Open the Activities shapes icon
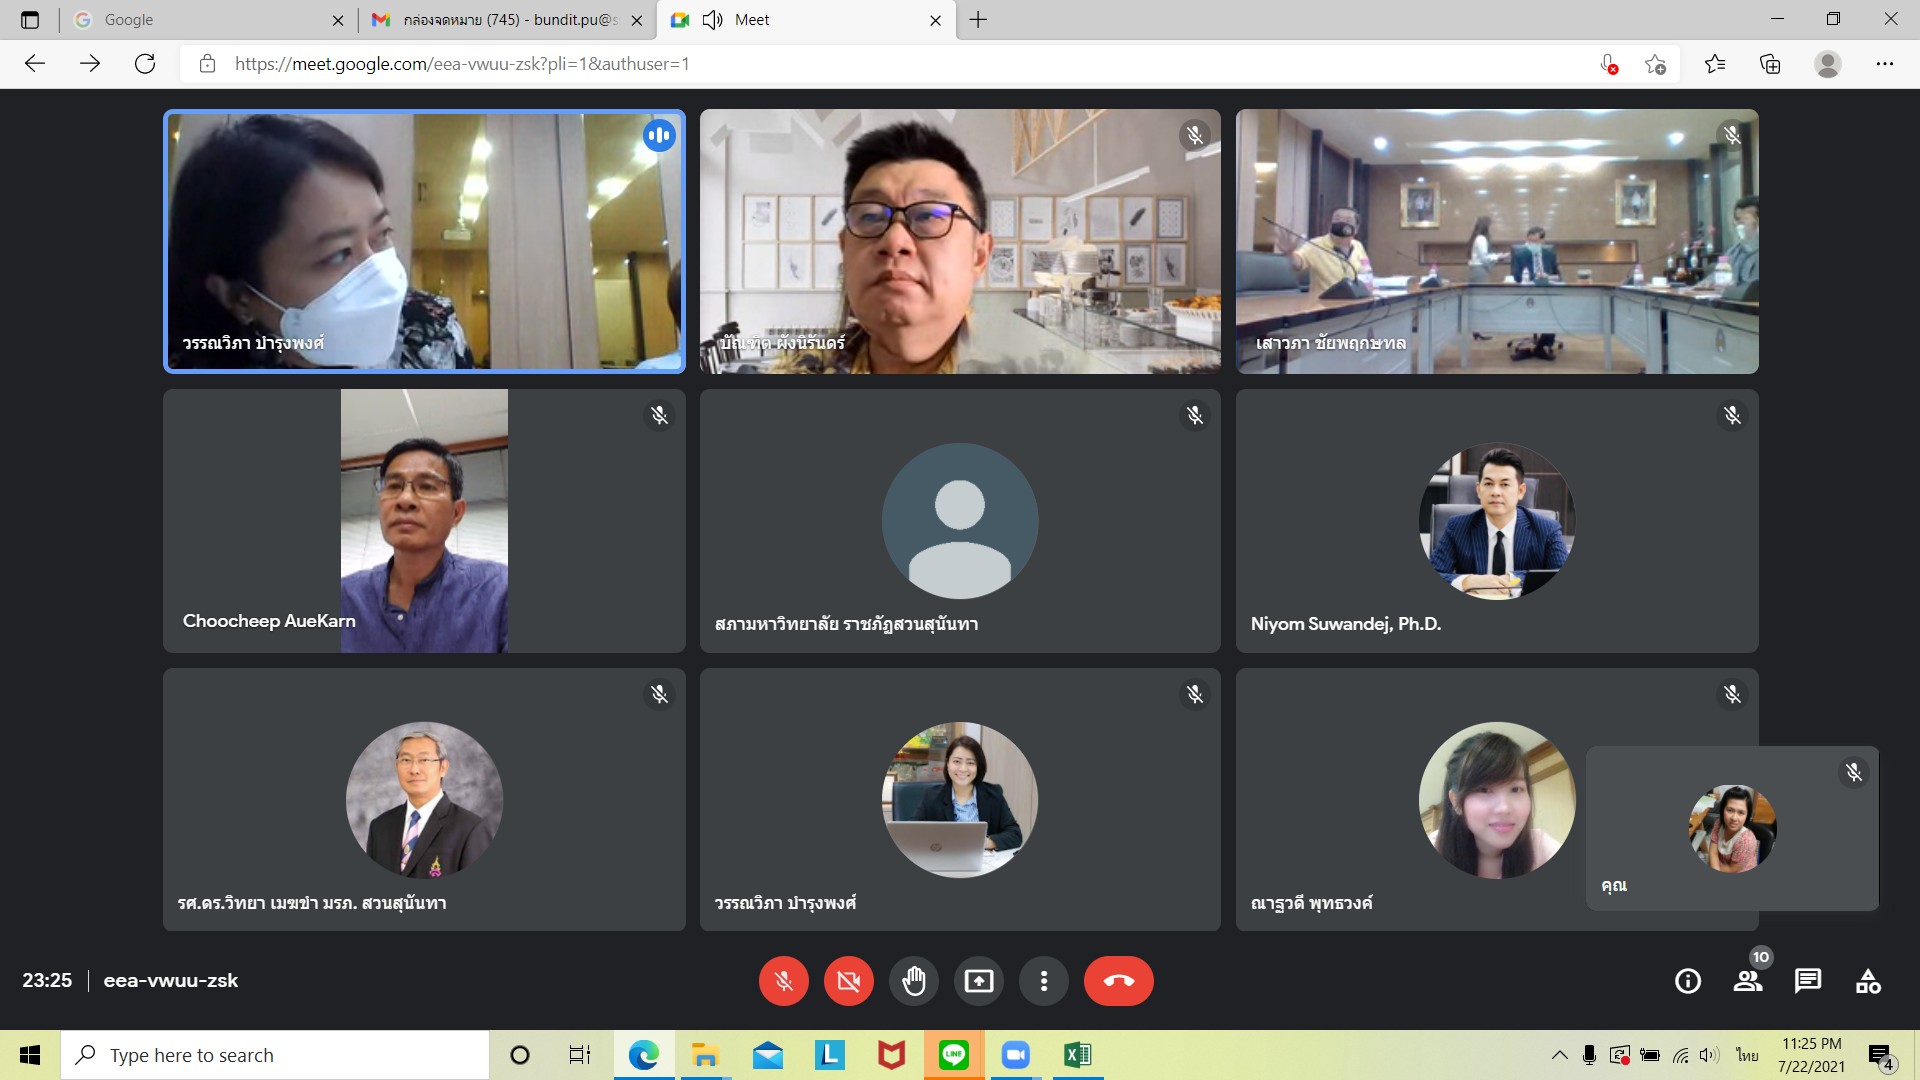Screen dimensions: 1920x1080 1867,981
